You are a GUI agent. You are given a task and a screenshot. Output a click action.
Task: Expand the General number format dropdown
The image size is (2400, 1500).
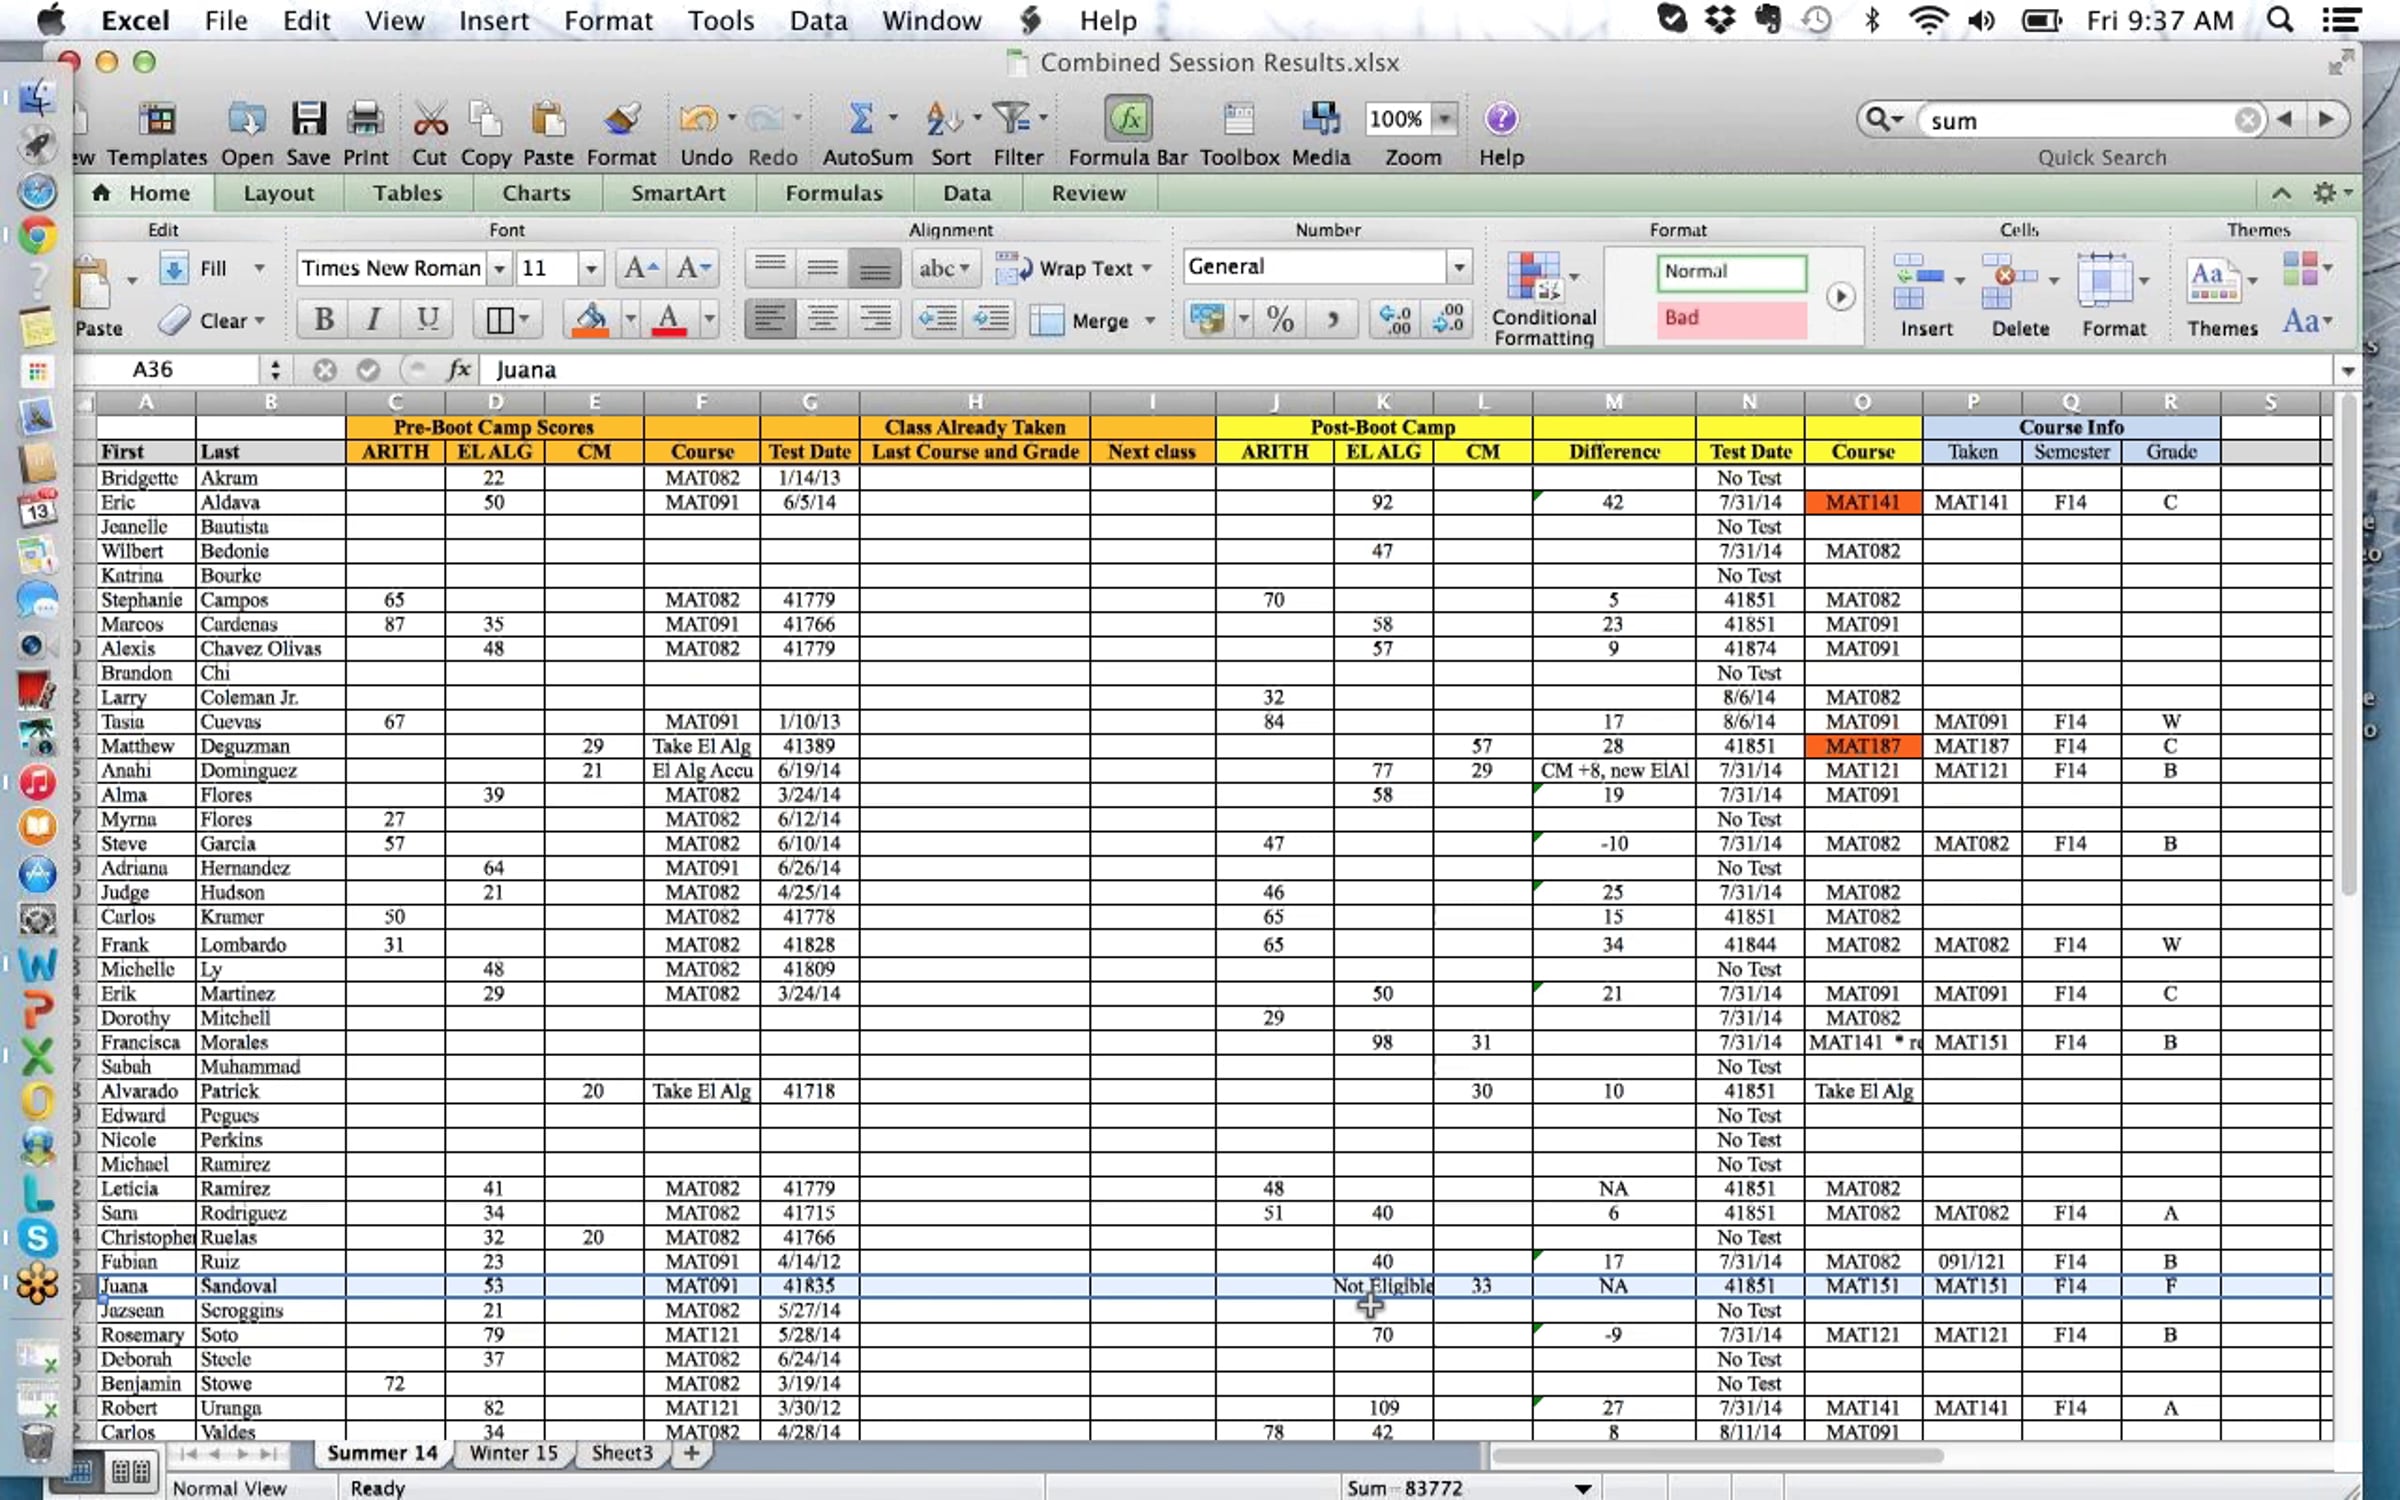click(1459, 267)
